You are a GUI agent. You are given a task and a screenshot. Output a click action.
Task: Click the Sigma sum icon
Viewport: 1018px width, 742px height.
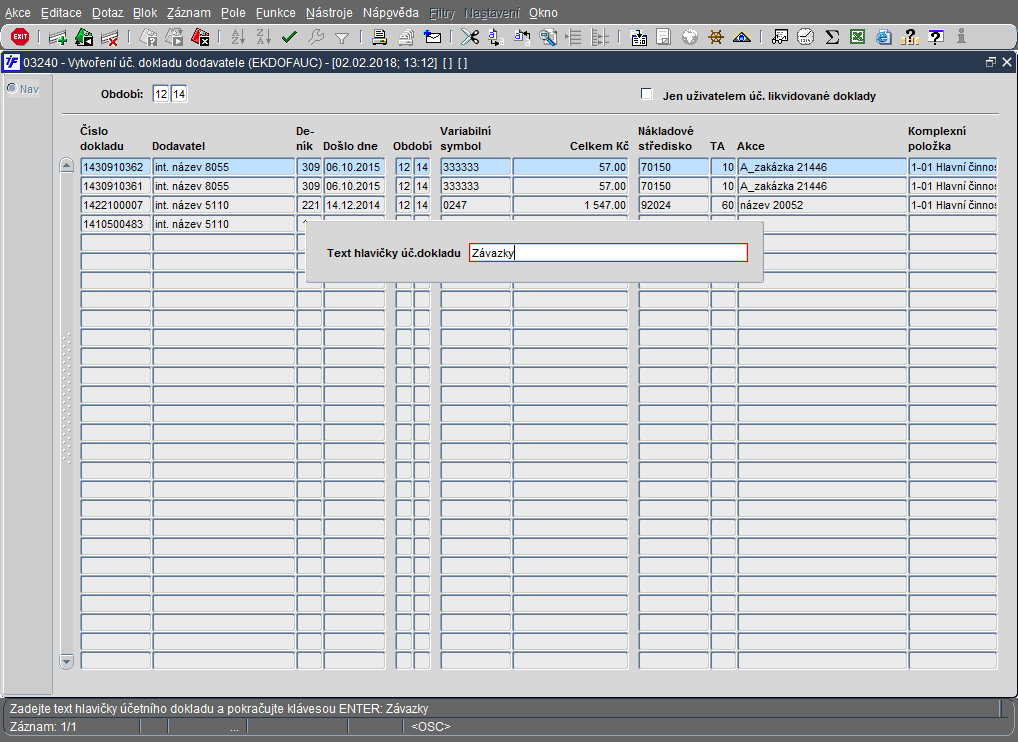pos(832,38)
